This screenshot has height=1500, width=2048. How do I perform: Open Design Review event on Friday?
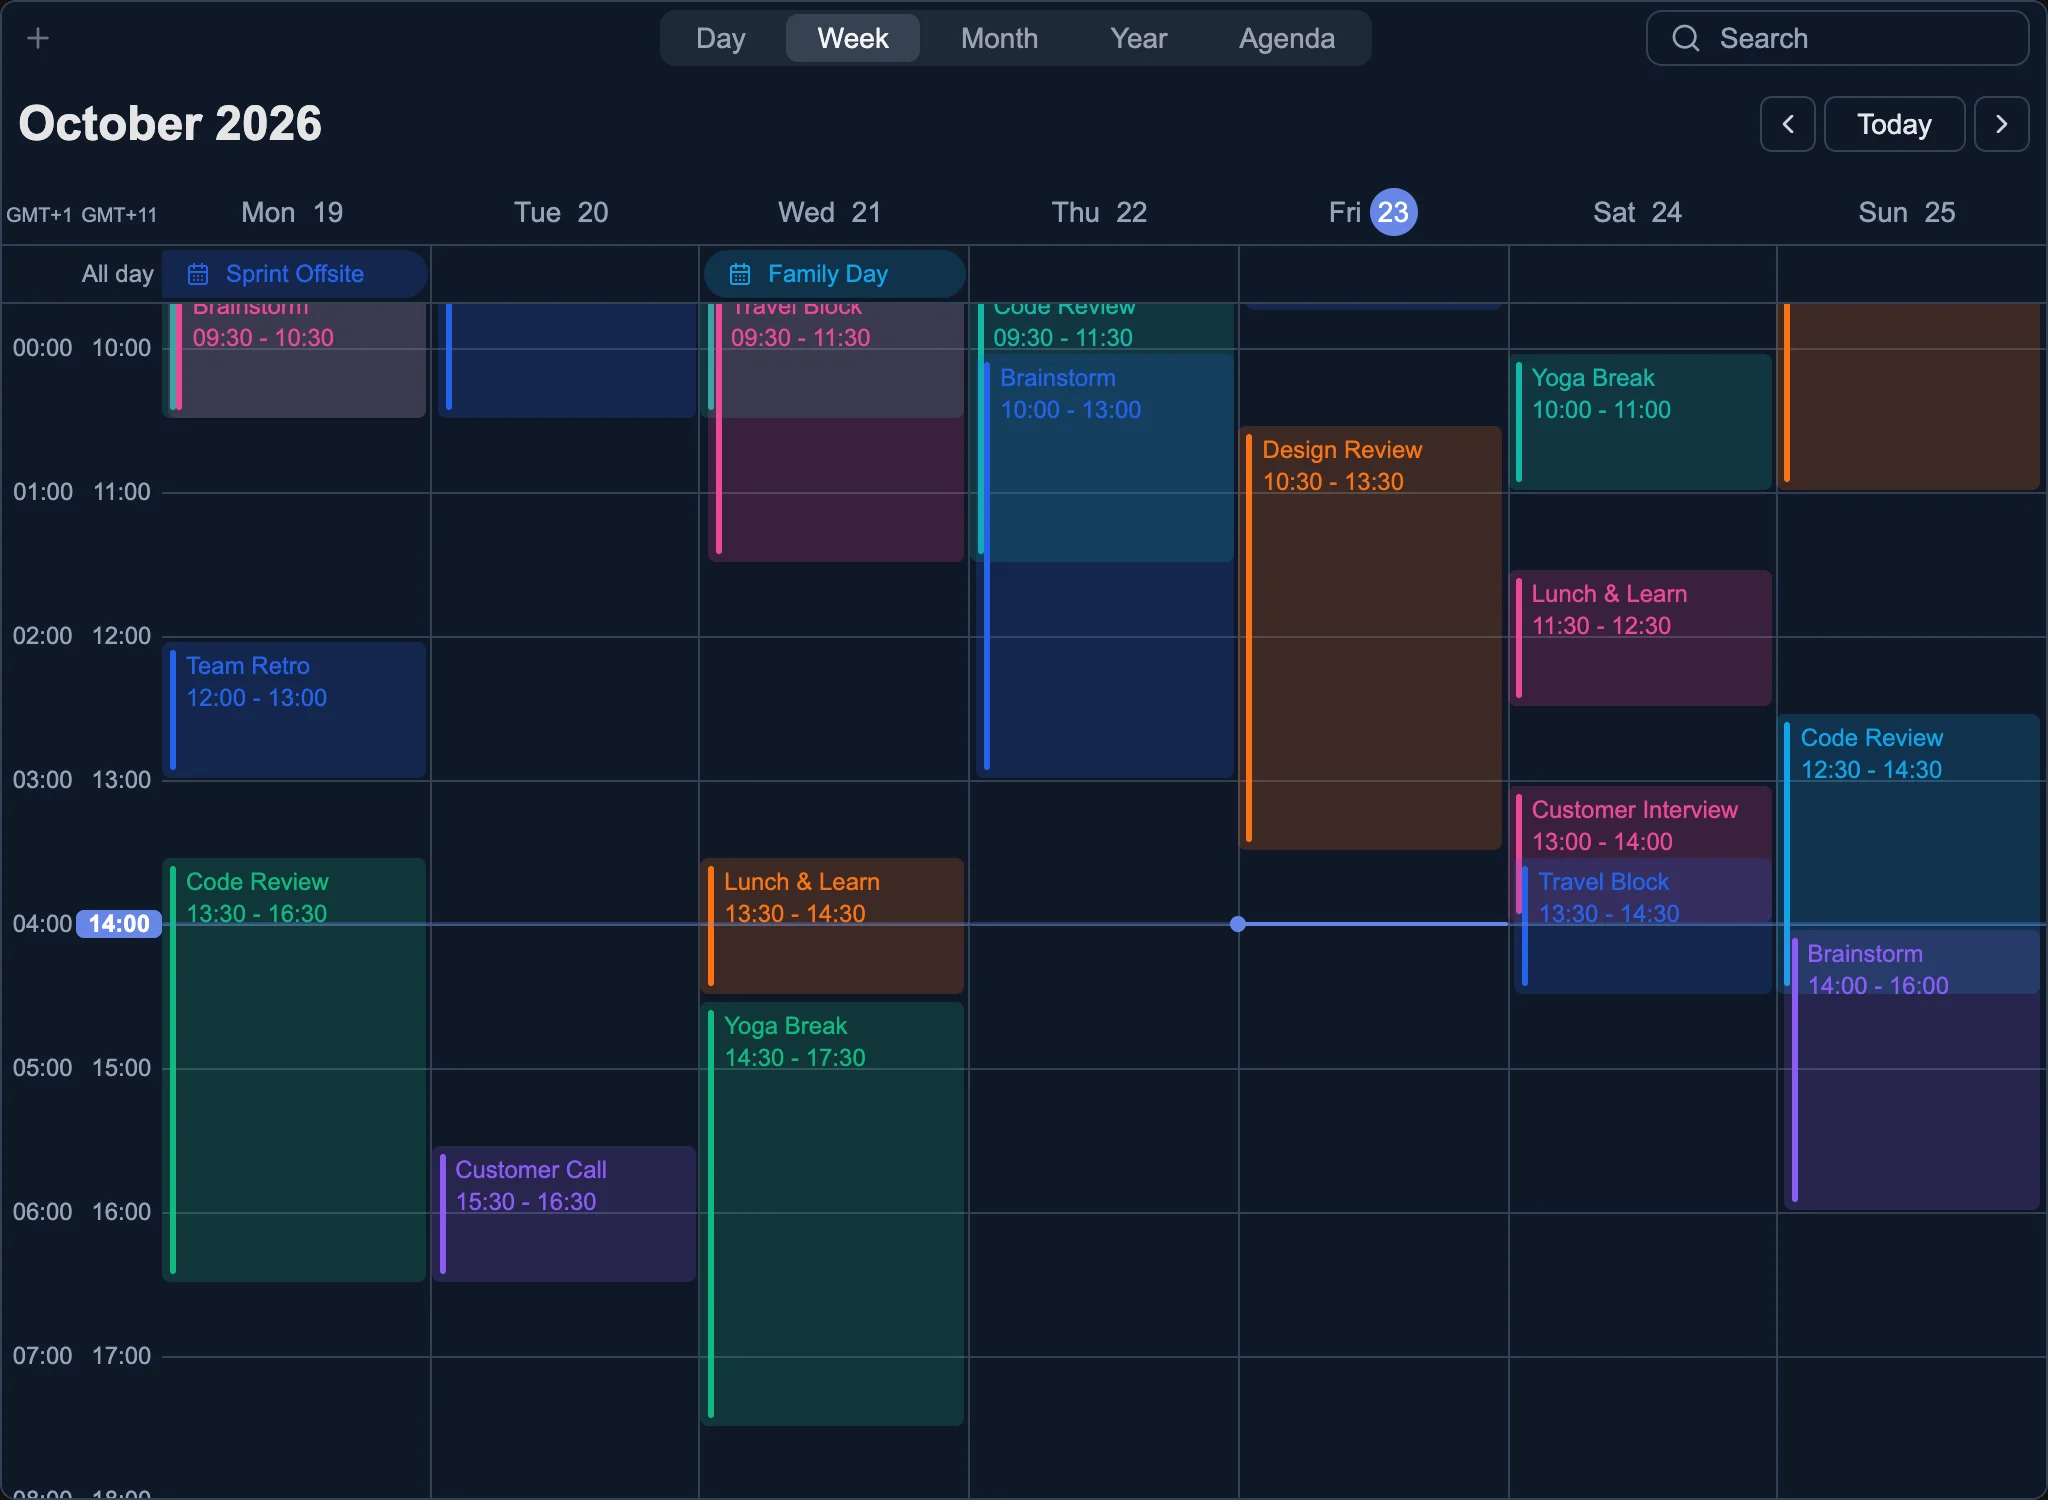tap(1371, 638)
